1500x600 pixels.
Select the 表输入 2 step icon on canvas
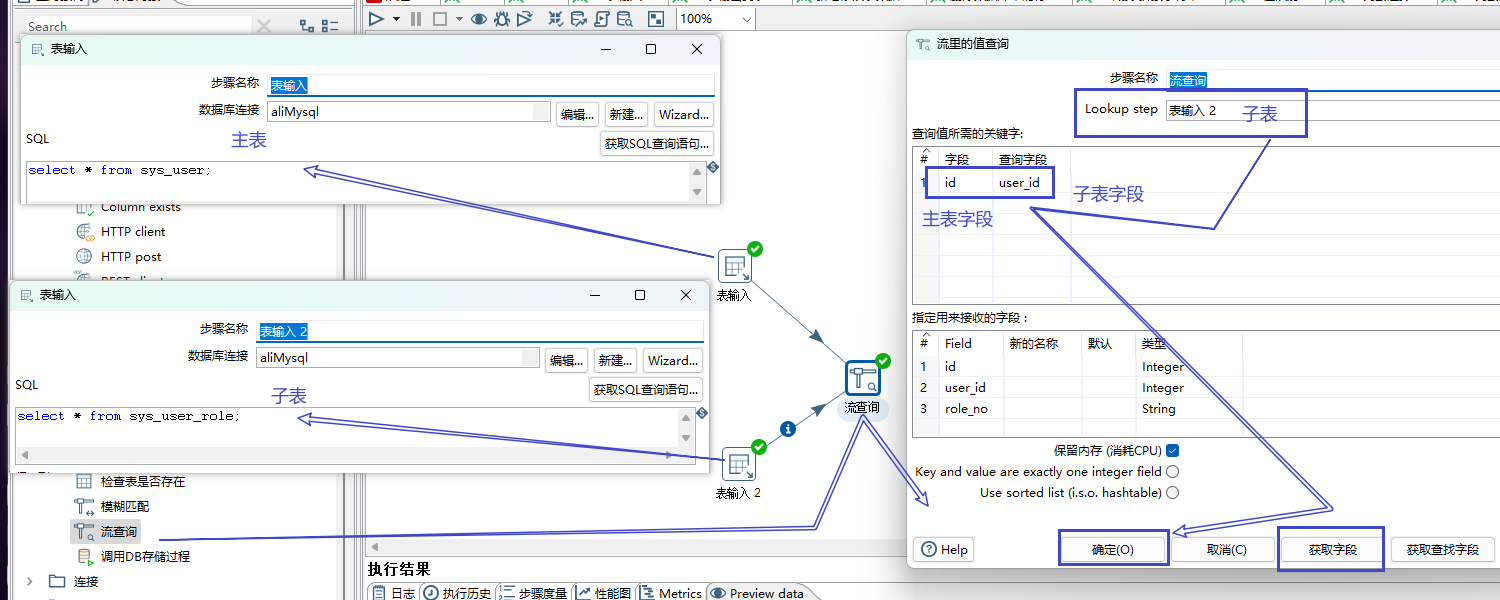(x=738, y=464)
